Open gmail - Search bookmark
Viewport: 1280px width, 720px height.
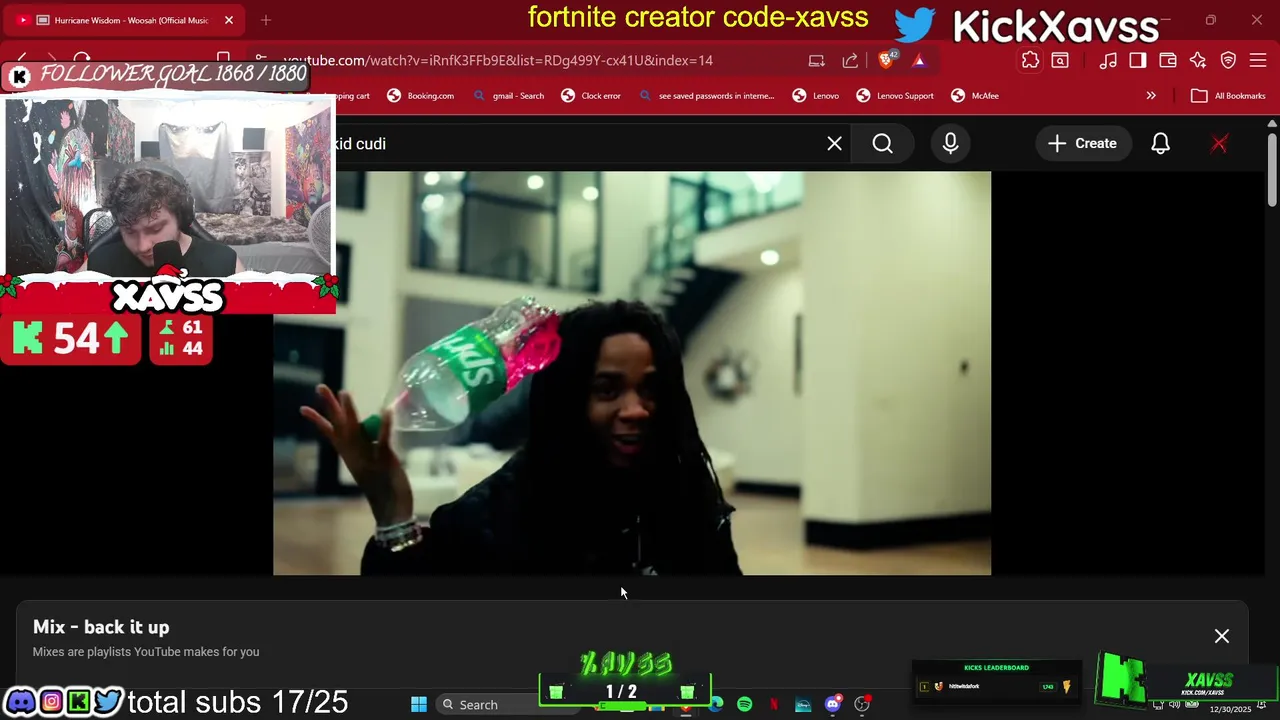(x=508, y=96)
